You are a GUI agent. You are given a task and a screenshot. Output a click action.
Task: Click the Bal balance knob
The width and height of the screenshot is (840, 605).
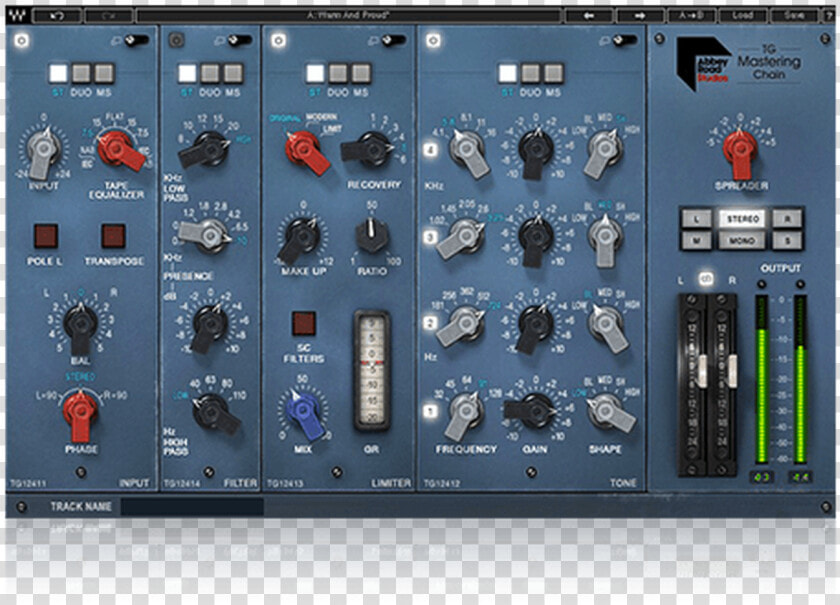click(80, 328)
